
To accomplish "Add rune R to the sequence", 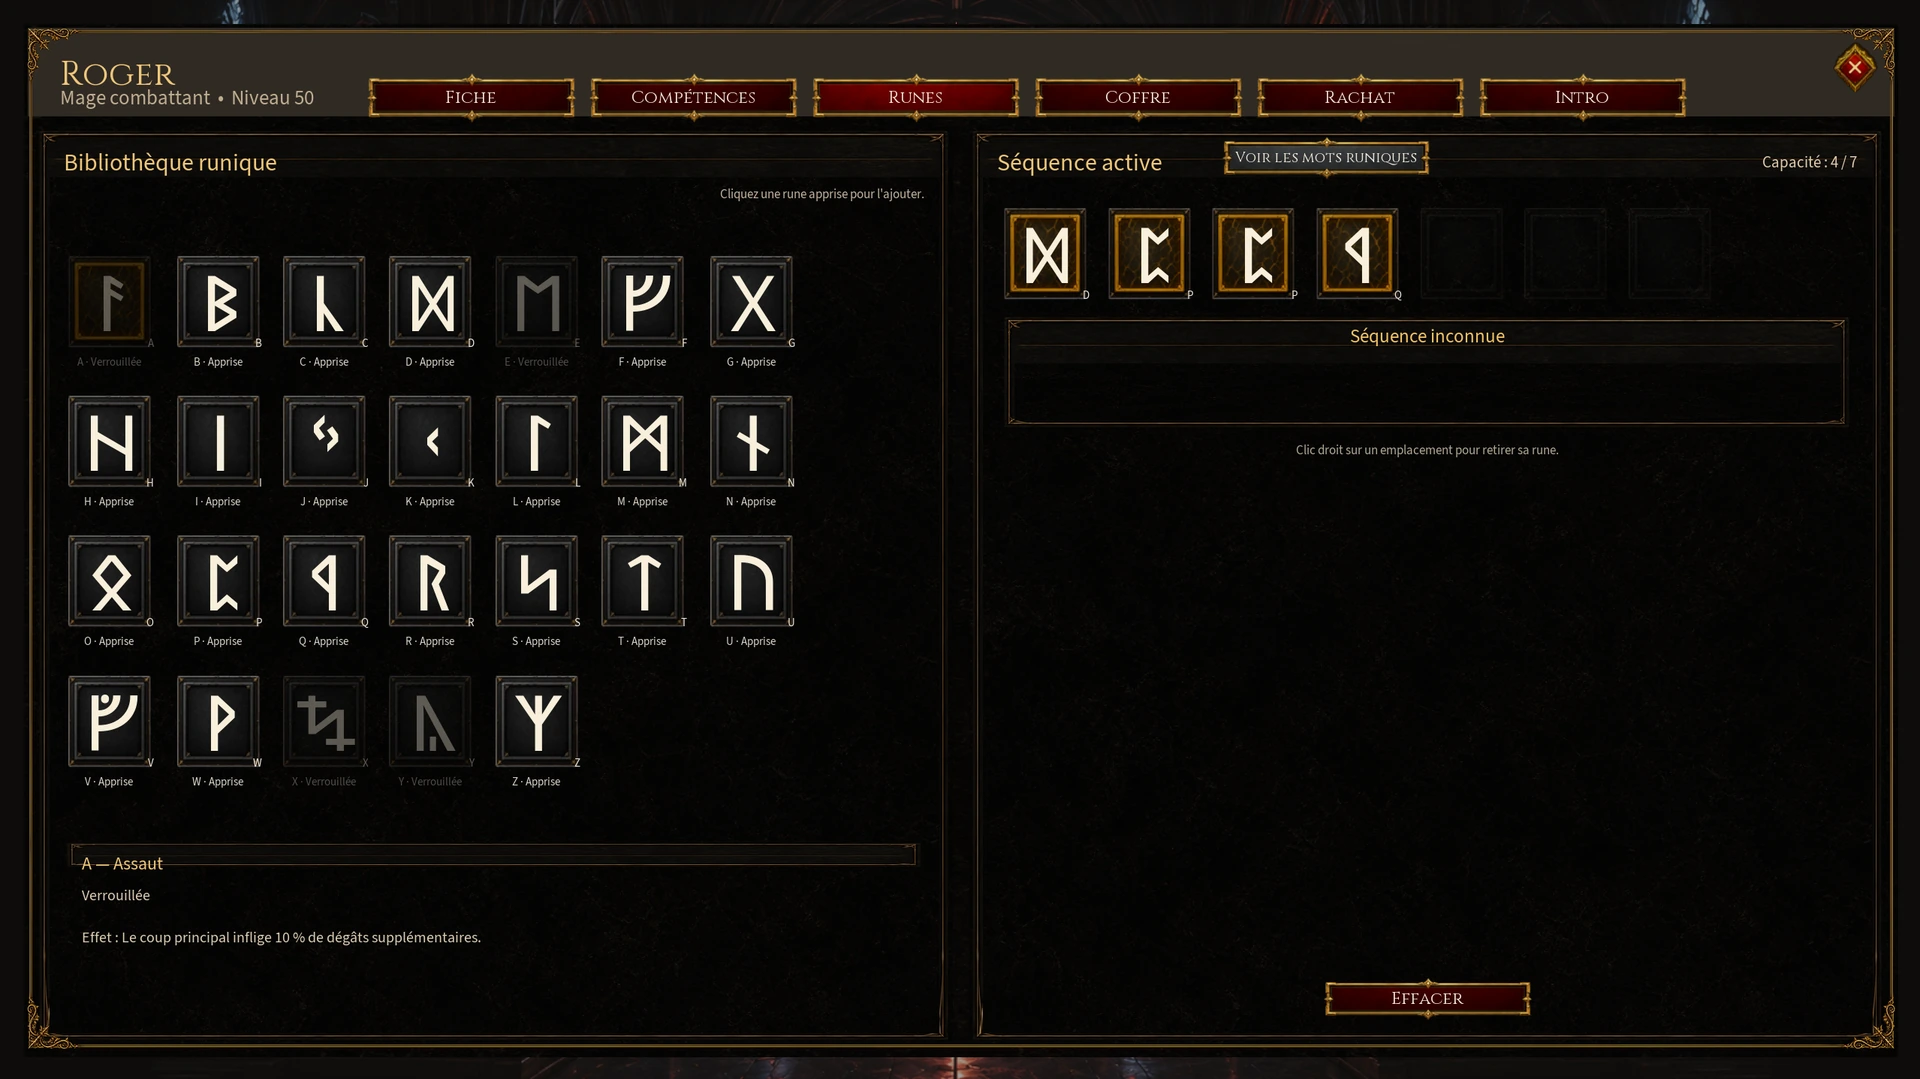I will 430,581.
